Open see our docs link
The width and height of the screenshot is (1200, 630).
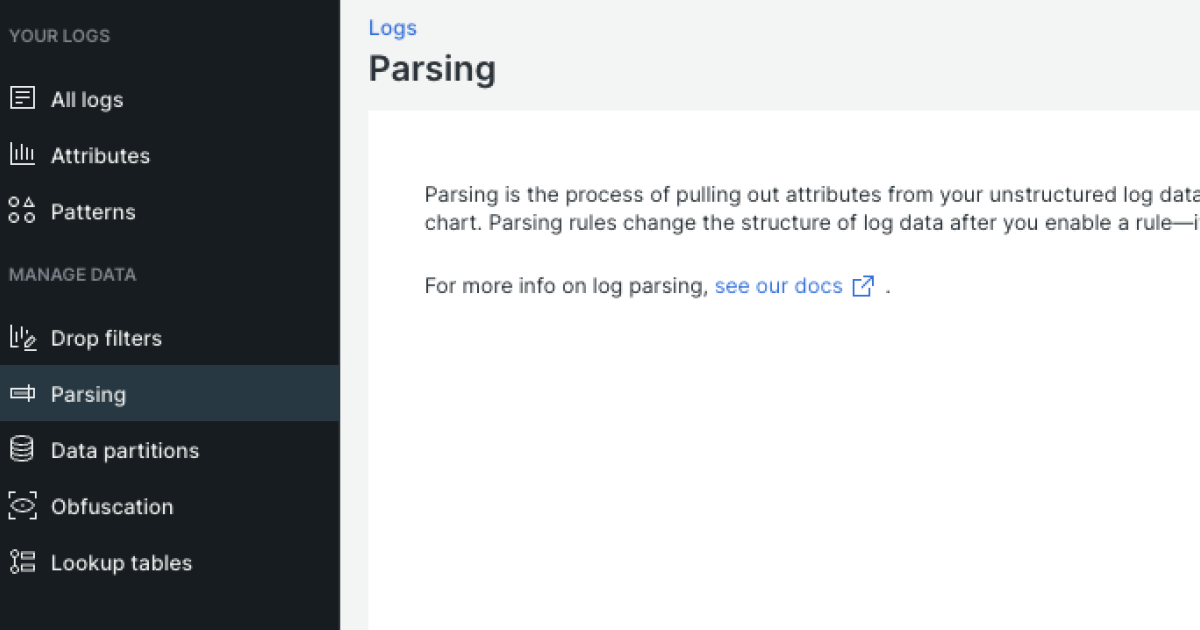point(778,286)
